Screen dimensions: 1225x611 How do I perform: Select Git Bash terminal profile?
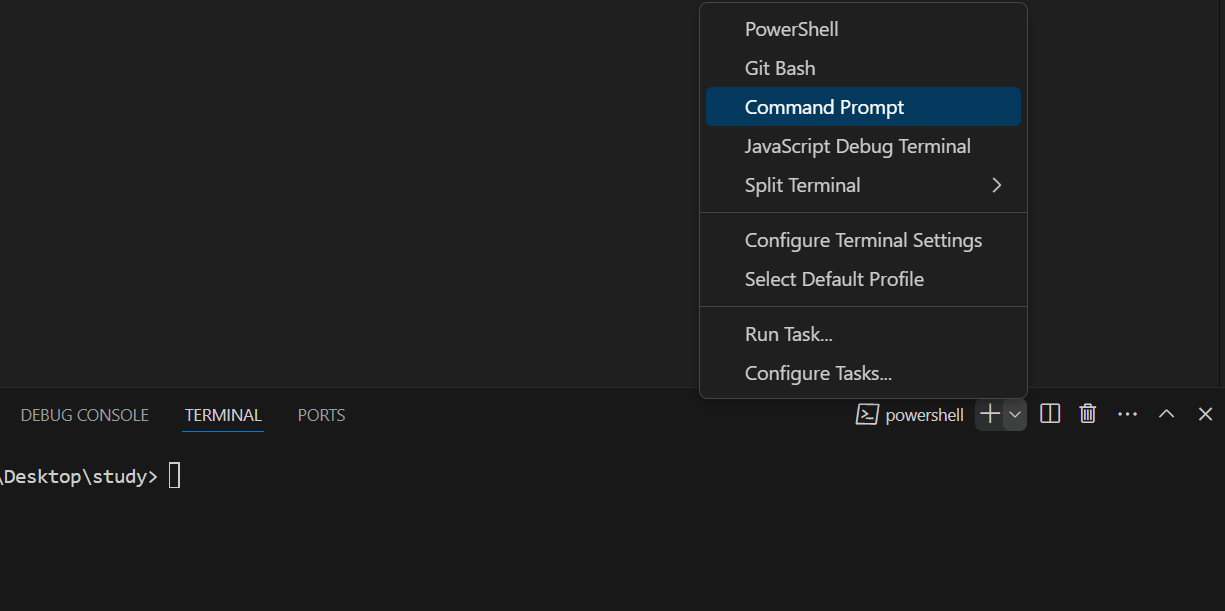(x=780, y=68)
